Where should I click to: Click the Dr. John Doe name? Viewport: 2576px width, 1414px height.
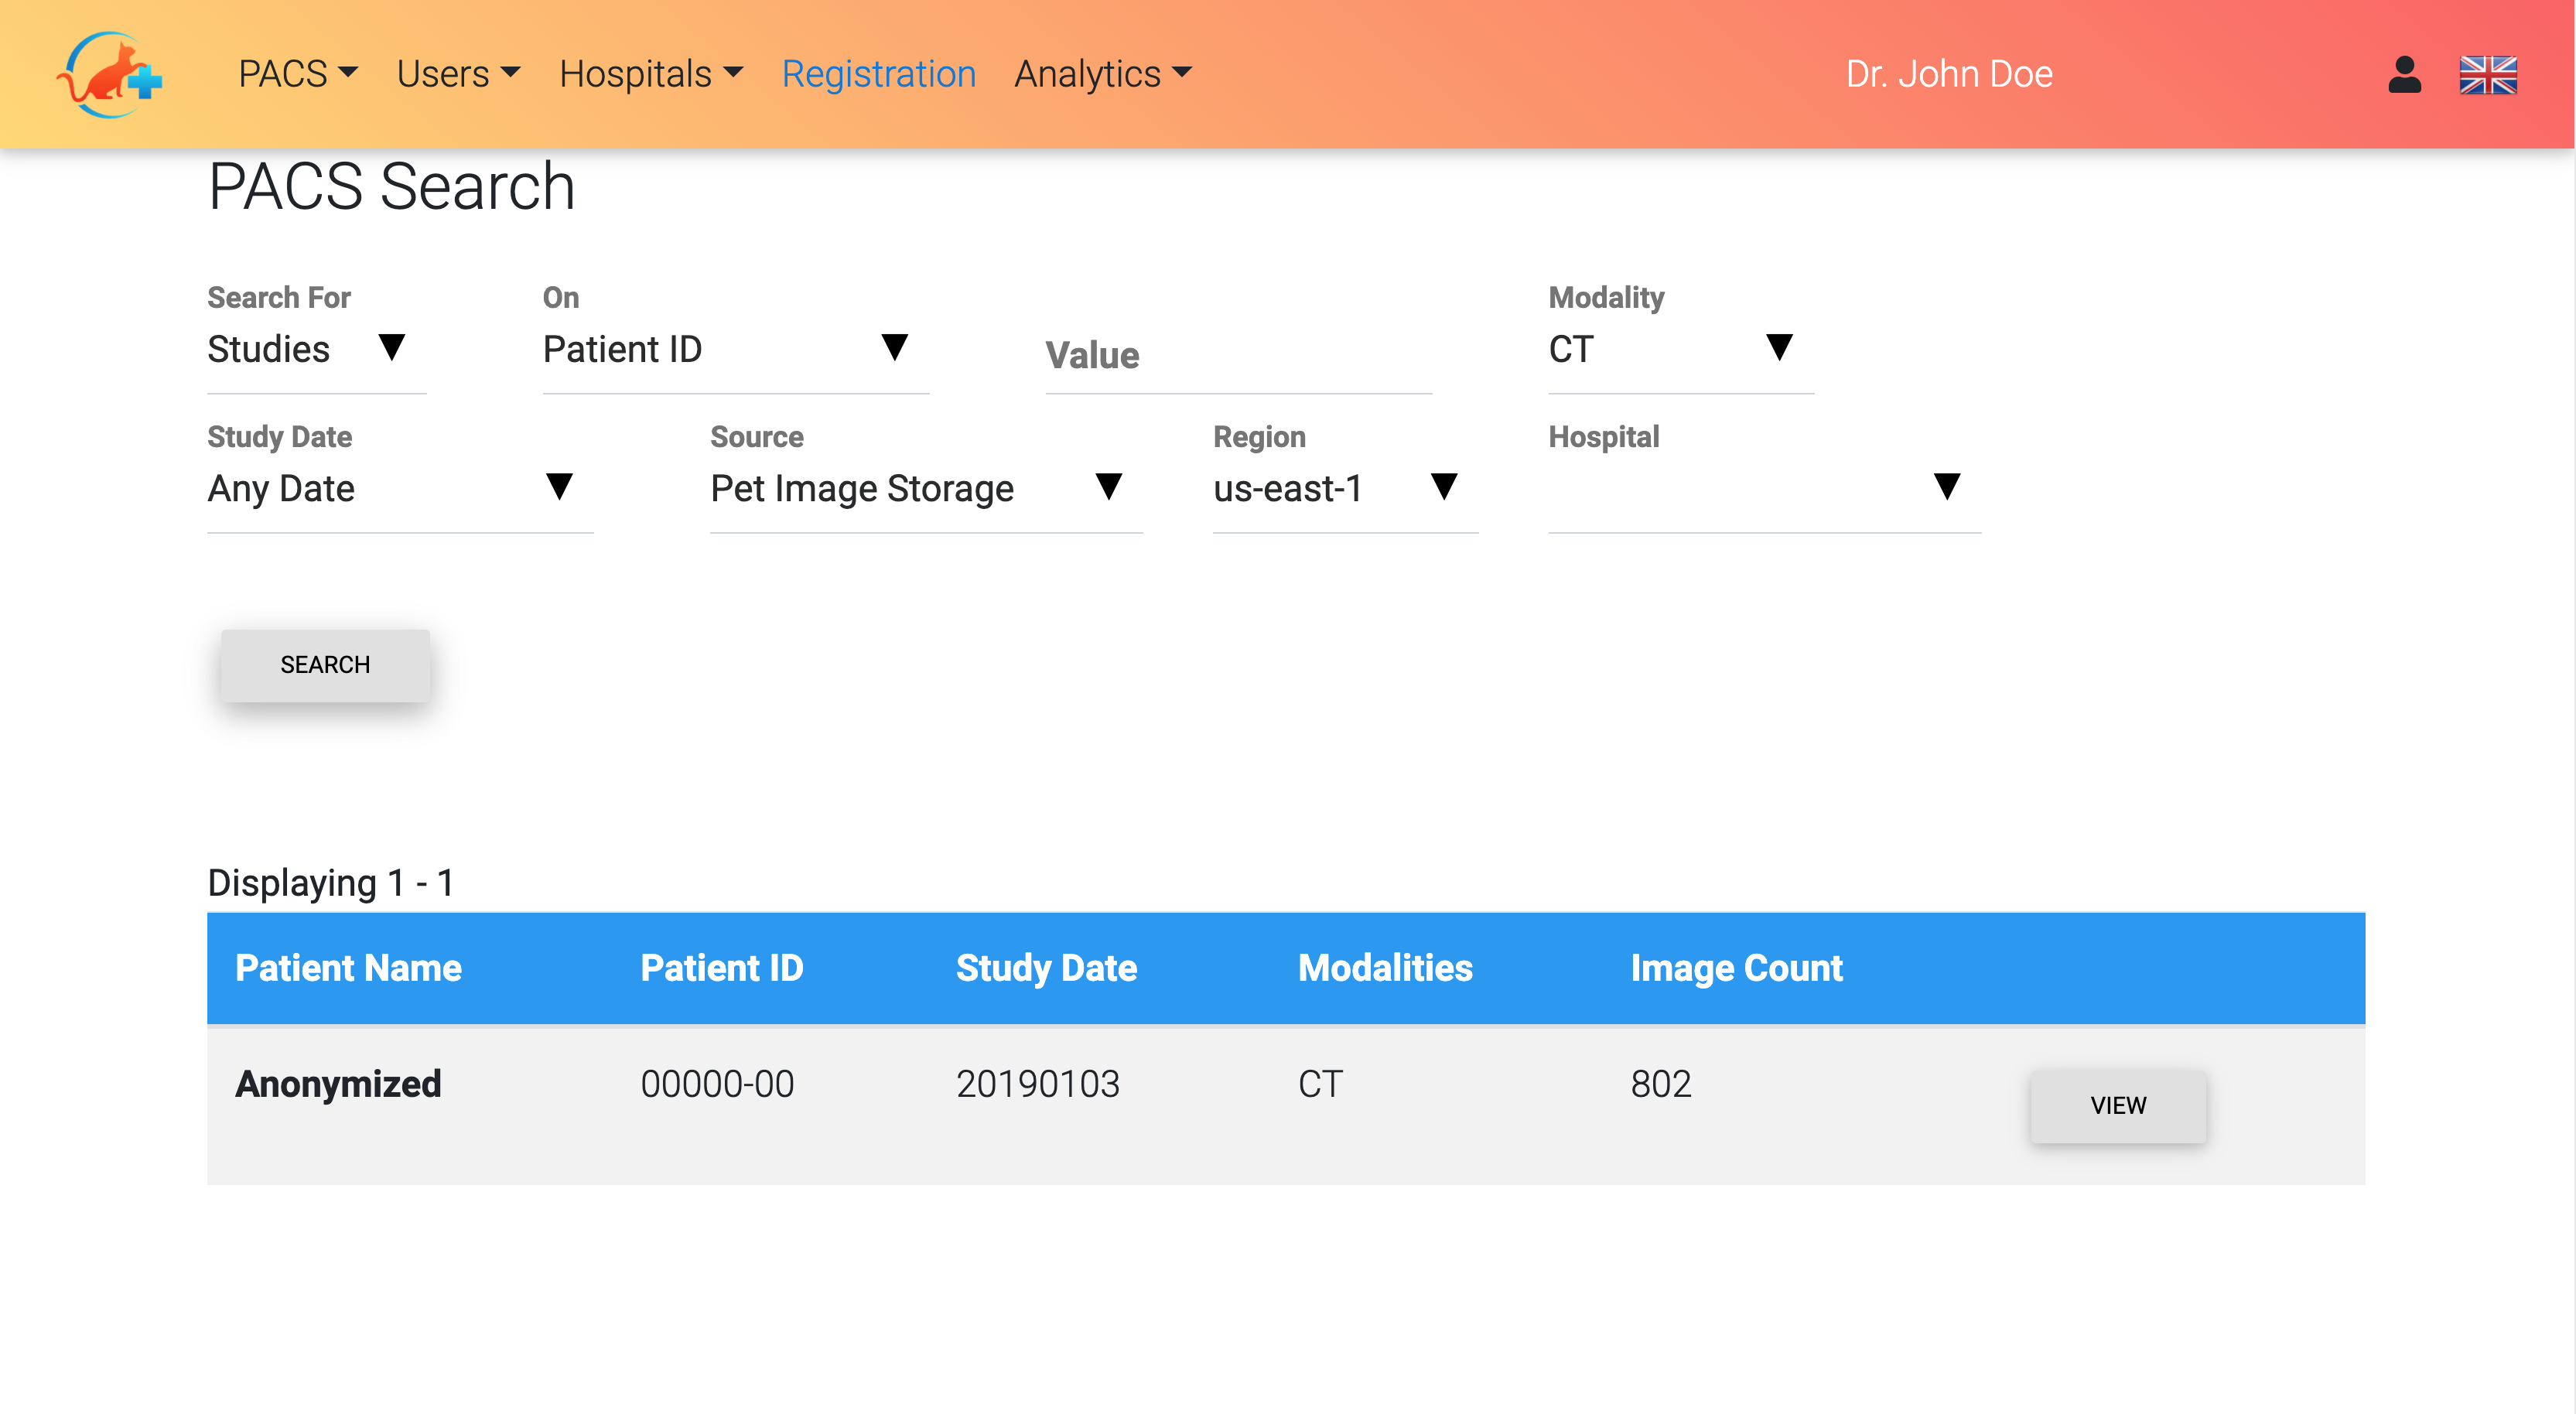click(x=1948, y=74)
